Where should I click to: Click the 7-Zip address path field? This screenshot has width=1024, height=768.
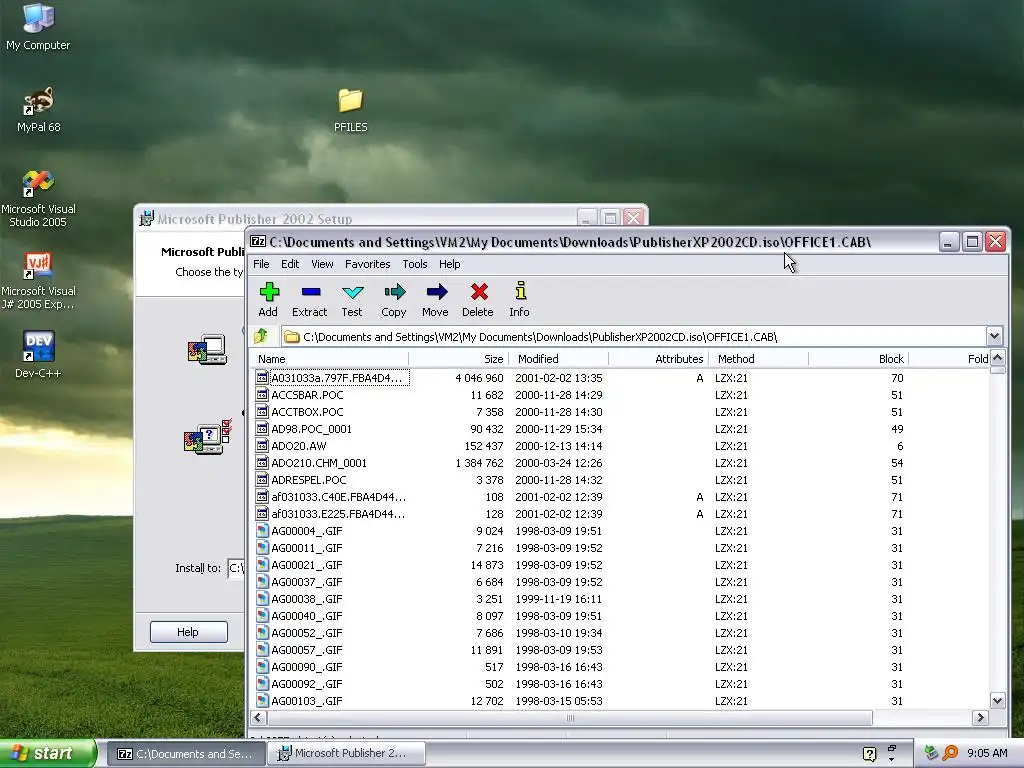click(x=634, y=336)
